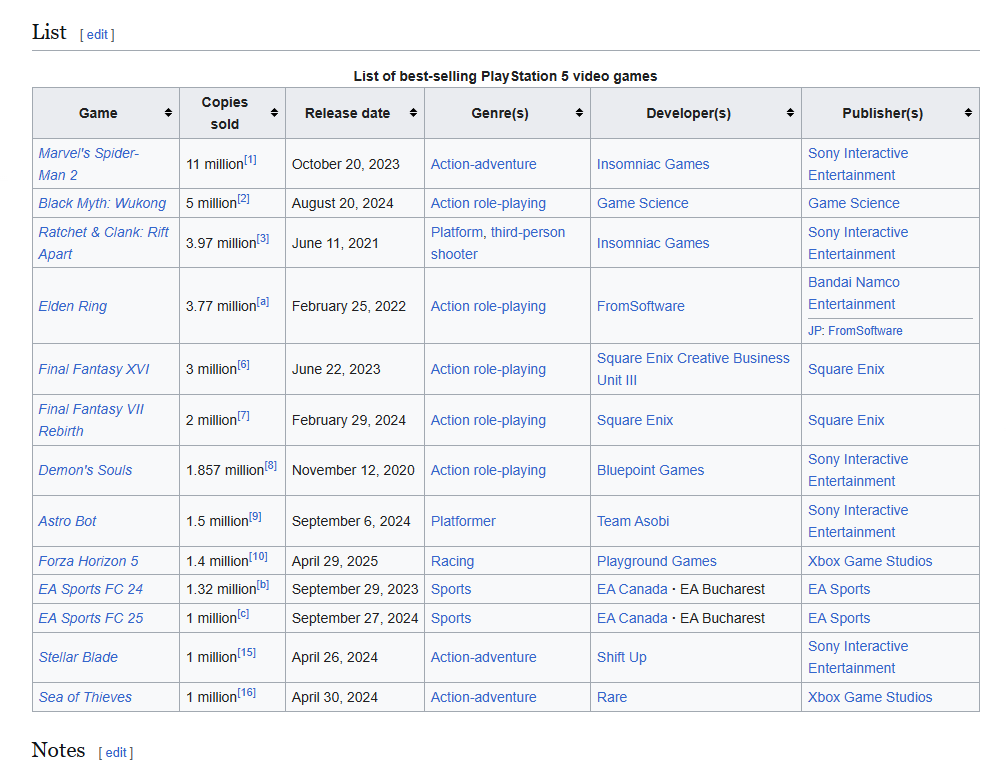The width and height of the screenshot is (1006, 767).
Task: Open the Racing genre link
Action: [452, 561]
